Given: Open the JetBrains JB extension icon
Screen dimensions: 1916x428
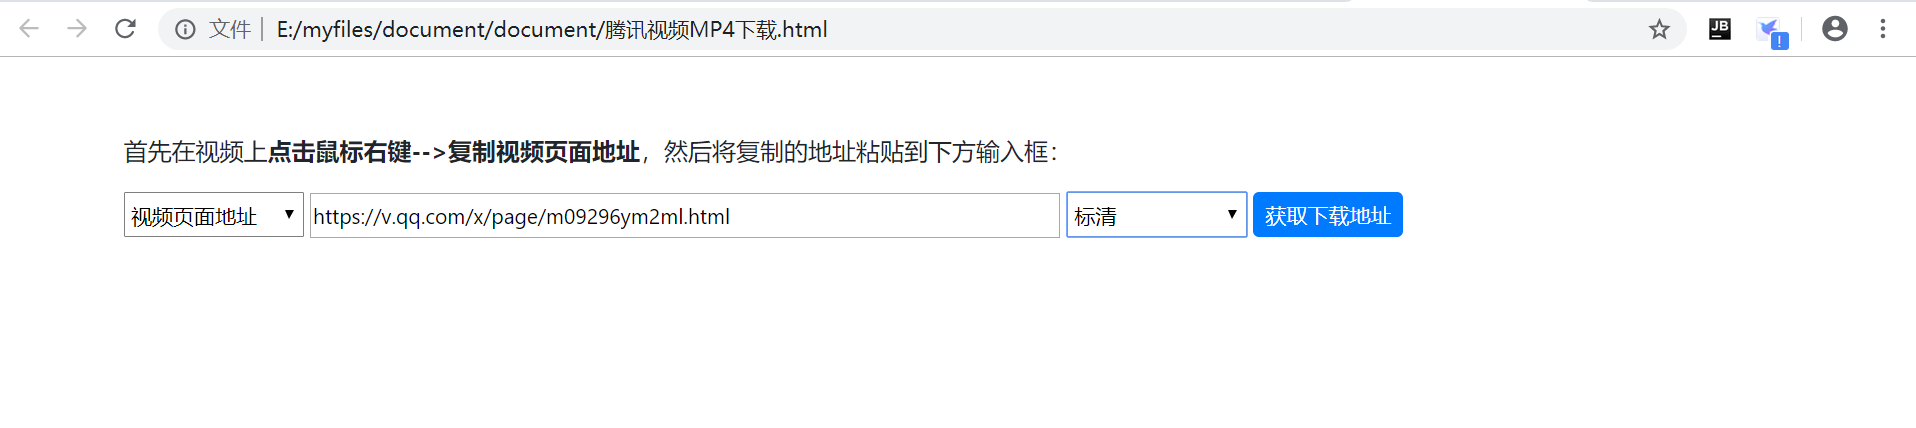Looking at the screenshot, I should pyautogui.click(x=1720, y=29).
